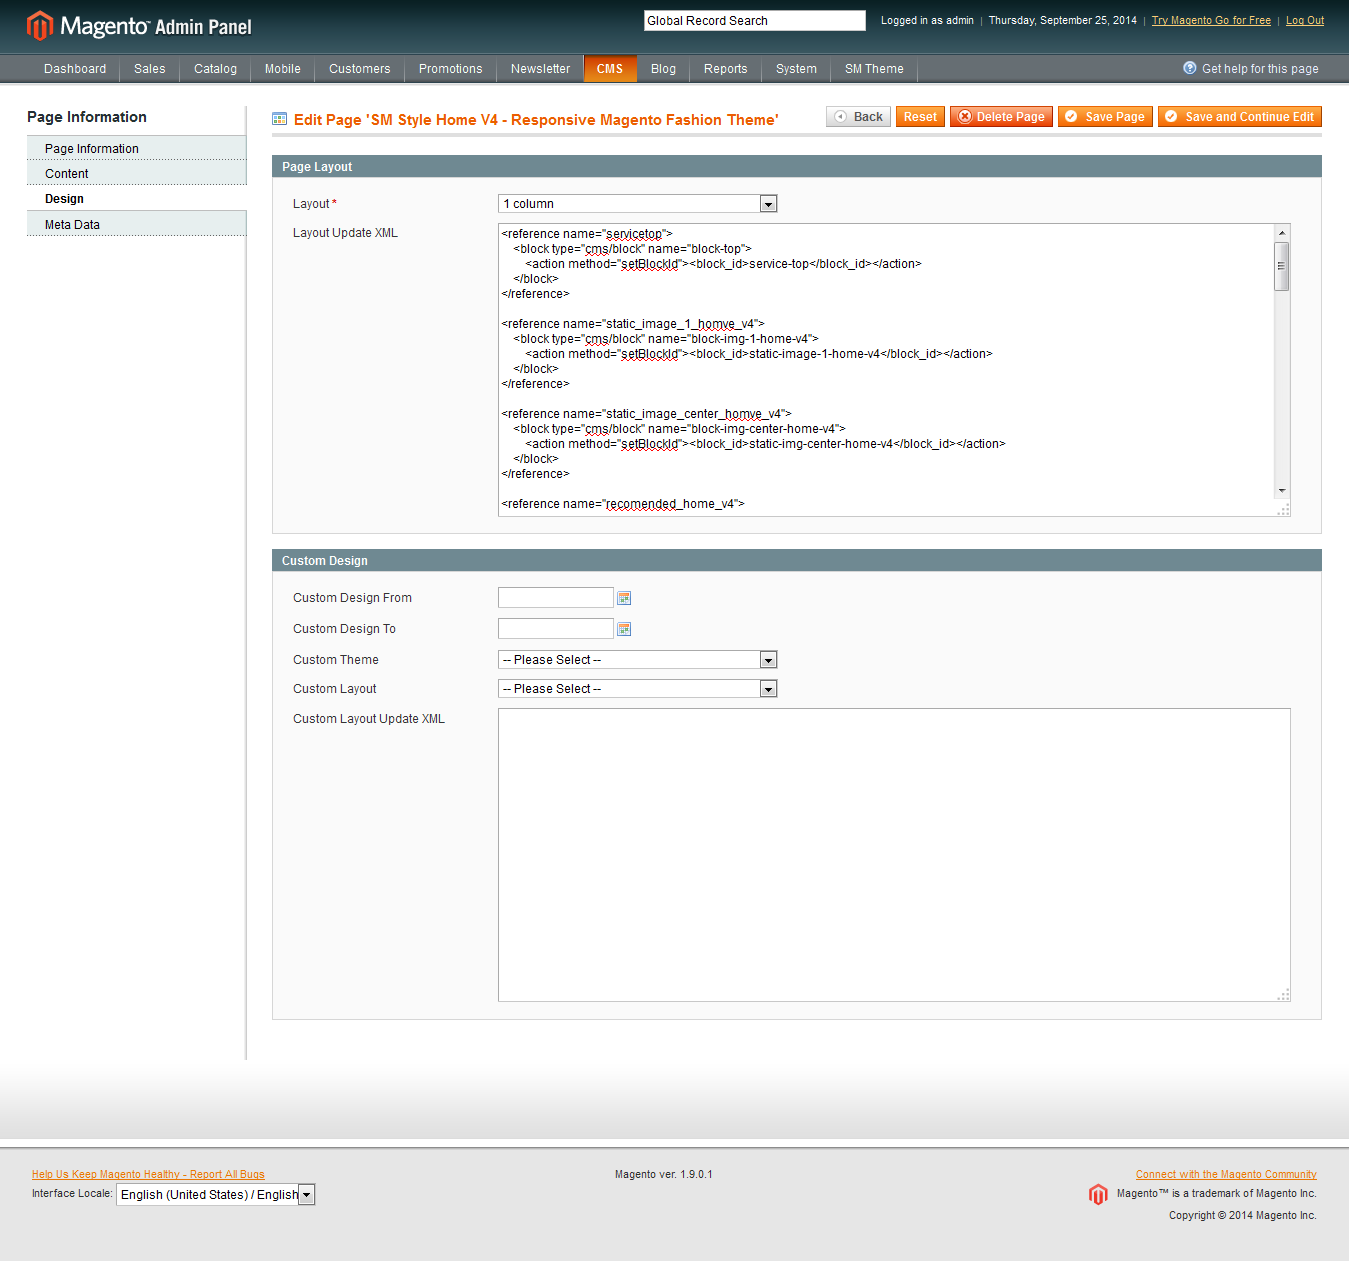The width and height of the screenshot is (1349, 1261).
Task: Click the Magento logo icon in header
Action: click(x=39, y=26)
